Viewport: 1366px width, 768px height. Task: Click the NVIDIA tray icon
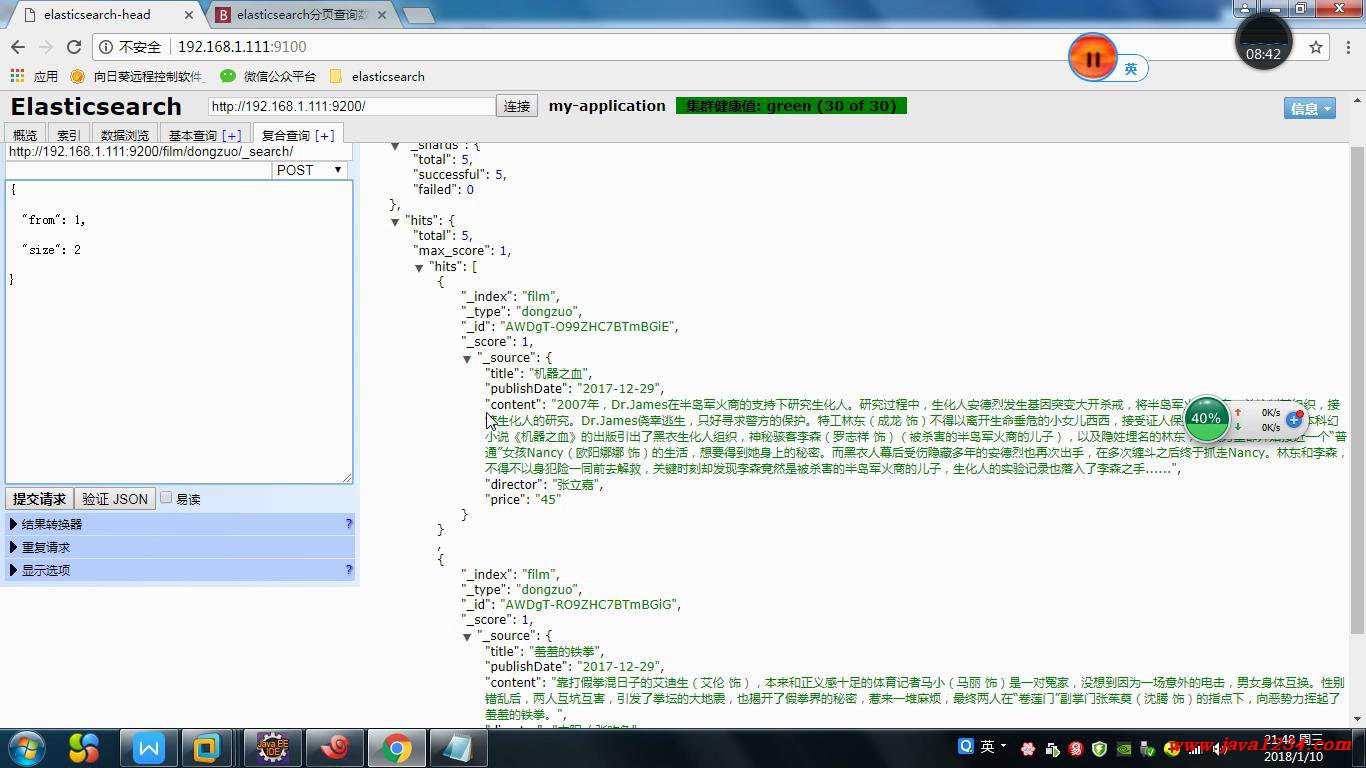(1125, 749)
